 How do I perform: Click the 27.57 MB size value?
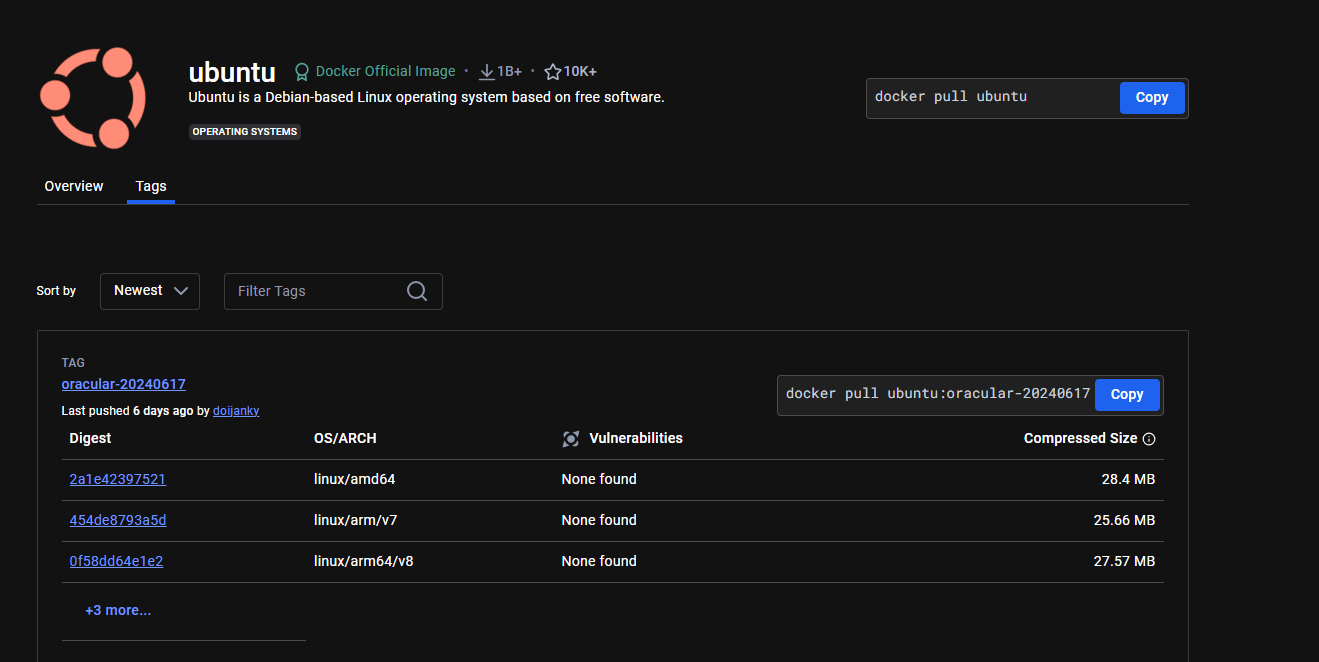(x=1124, y=561)
